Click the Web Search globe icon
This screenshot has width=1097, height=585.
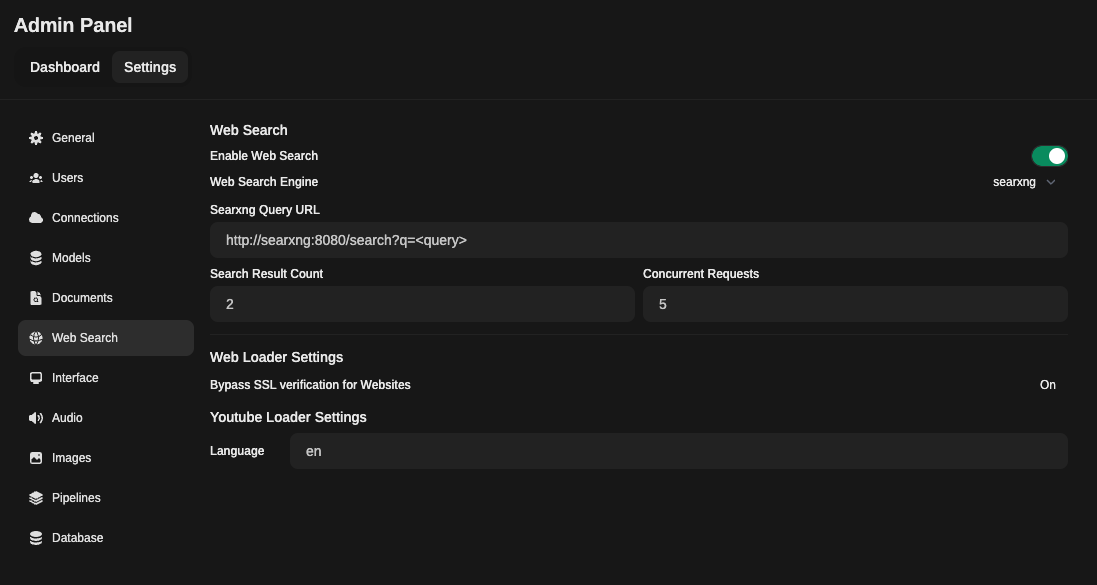click(x=36, y=337)
